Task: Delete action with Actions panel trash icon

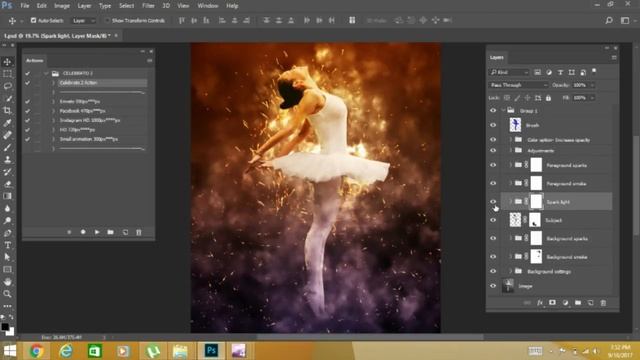Action: pos(139,232)
